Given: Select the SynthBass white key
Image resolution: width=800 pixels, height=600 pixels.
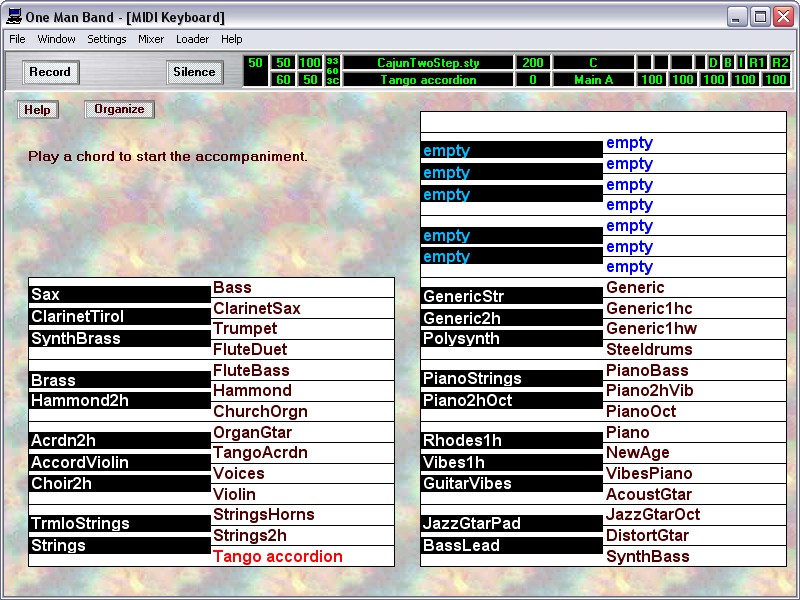Looking at the screenshot, I should pos(694,556).
